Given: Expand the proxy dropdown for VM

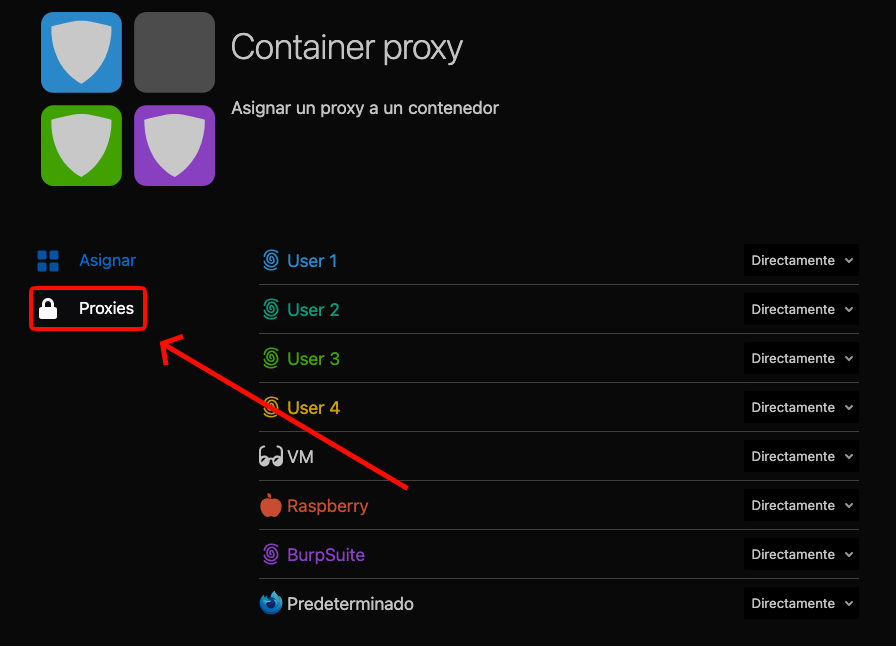Looking at the screenshot, I should pos(801,457).
